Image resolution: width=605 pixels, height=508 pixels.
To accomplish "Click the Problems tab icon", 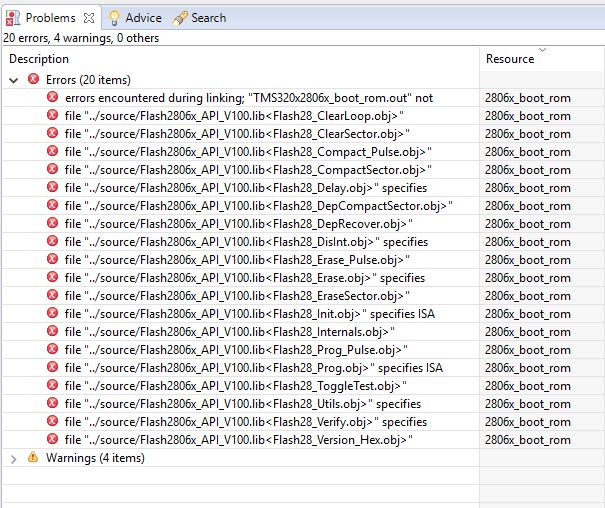I will click(x=13, y=18).
